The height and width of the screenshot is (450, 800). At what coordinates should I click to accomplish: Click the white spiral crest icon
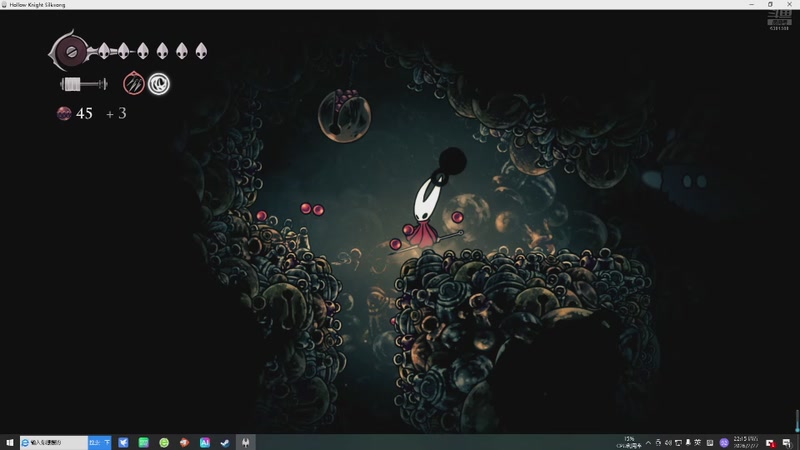click(159, 84)
